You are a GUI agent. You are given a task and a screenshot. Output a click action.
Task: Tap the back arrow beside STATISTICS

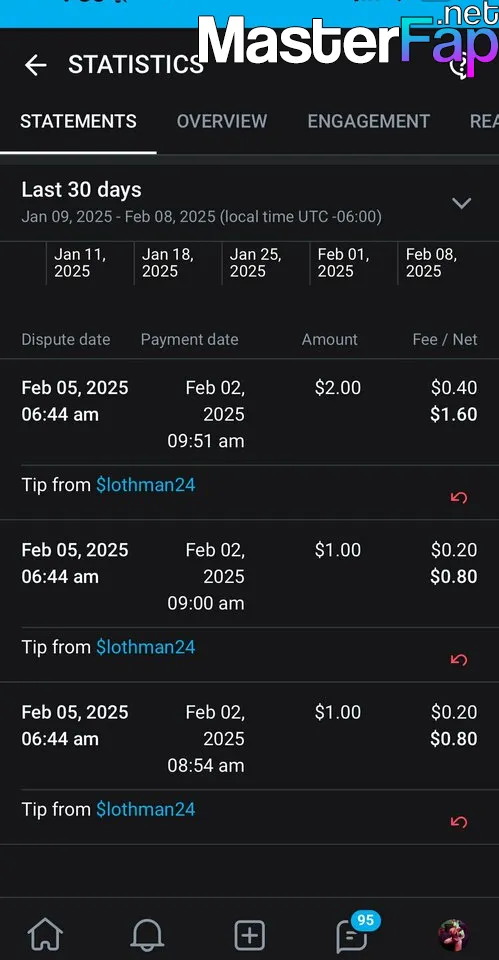(x=36, y=65)
